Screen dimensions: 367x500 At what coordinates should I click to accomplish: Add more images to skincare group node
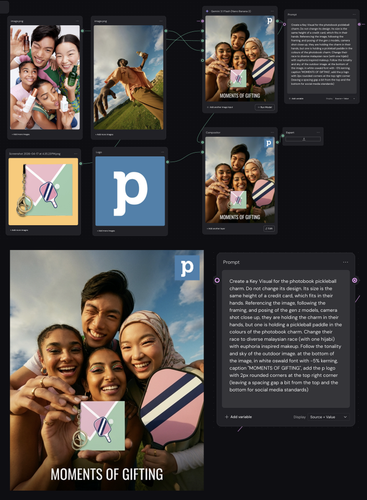click(x=21, y=134)
